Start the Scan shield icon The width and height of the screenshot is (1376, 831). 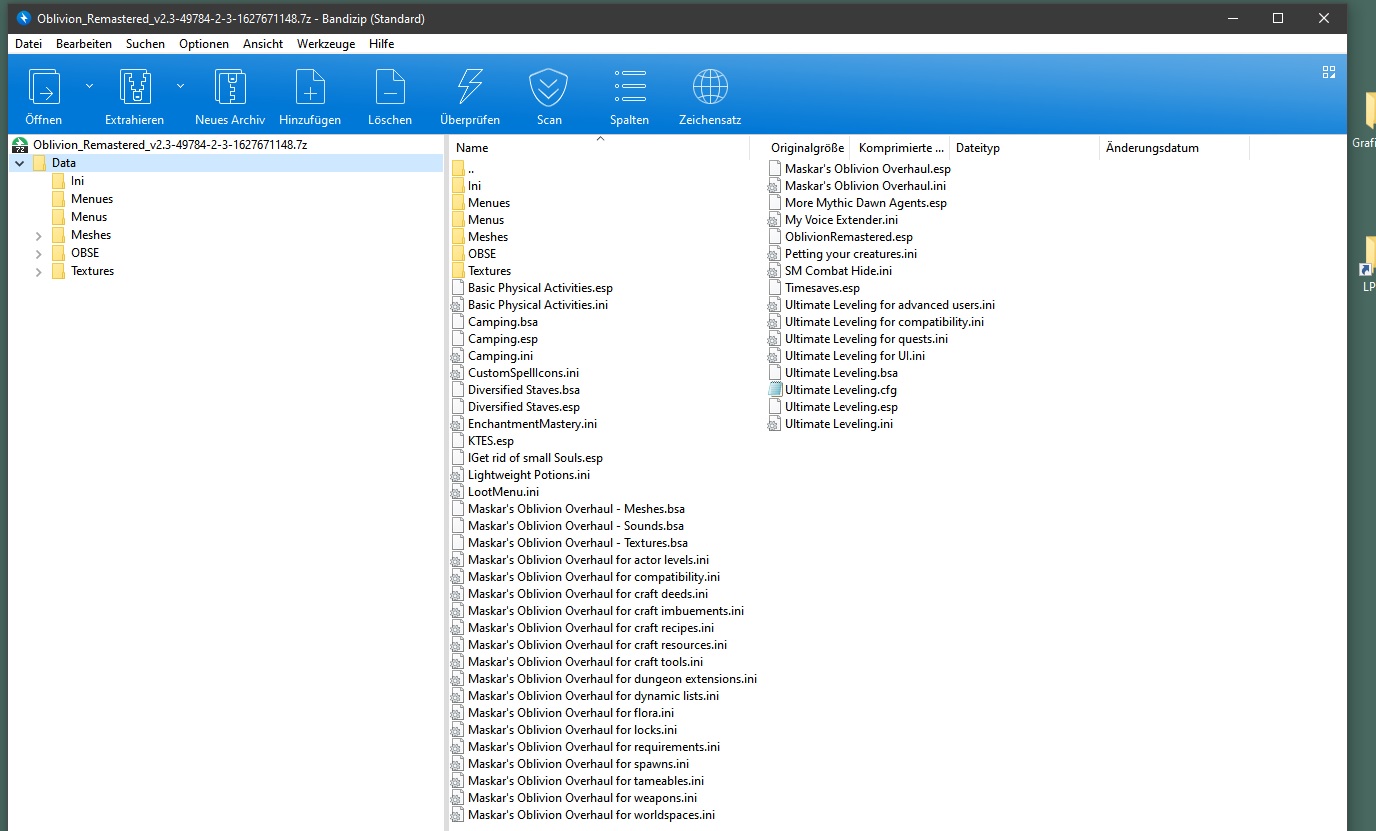point(549,88)
